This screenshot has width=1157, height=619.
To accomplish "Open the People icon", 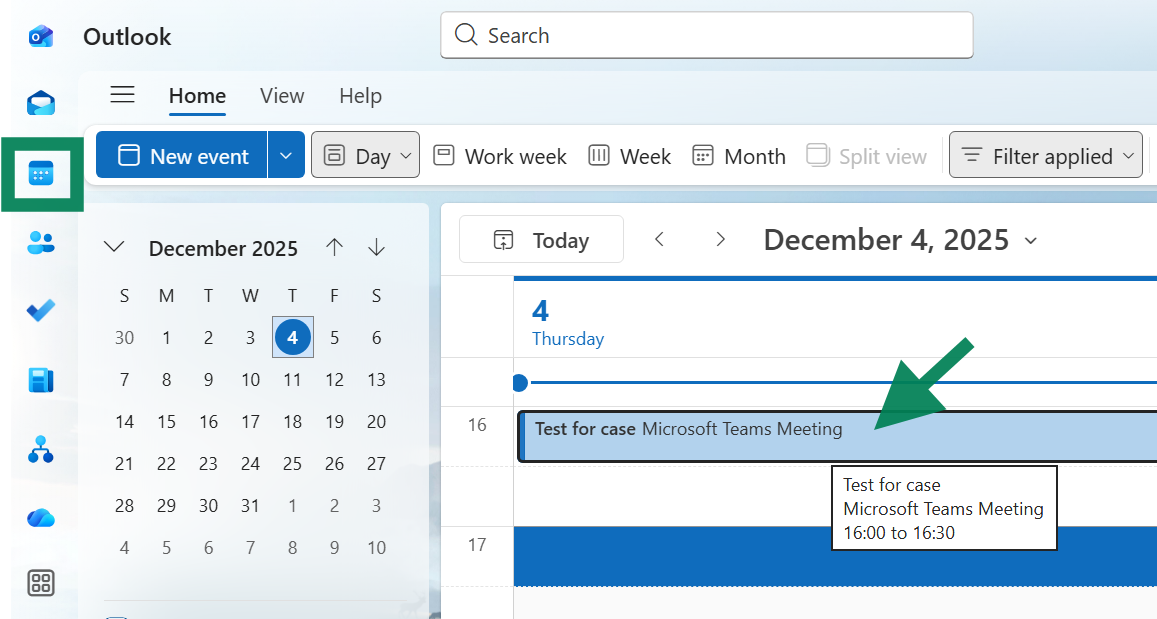I will (41, 243).
